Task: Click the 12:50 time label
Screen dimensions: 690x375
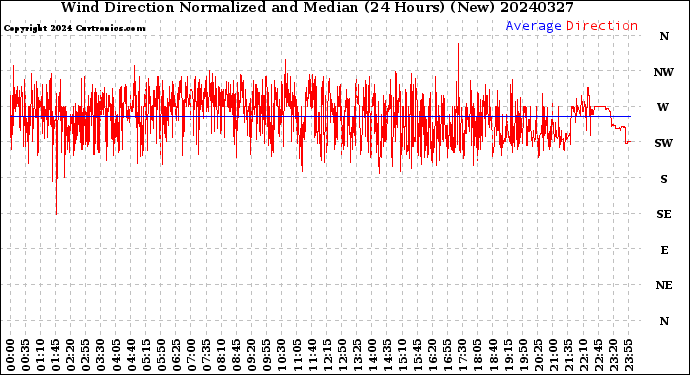Action: tap(342, 355)
